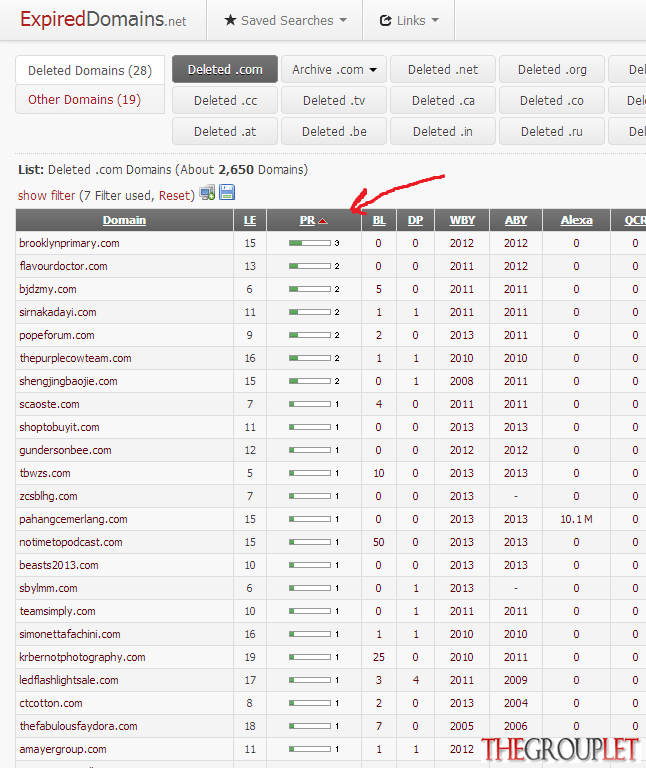
Task: Sort table by Domain column
Action: coord(124,220)
